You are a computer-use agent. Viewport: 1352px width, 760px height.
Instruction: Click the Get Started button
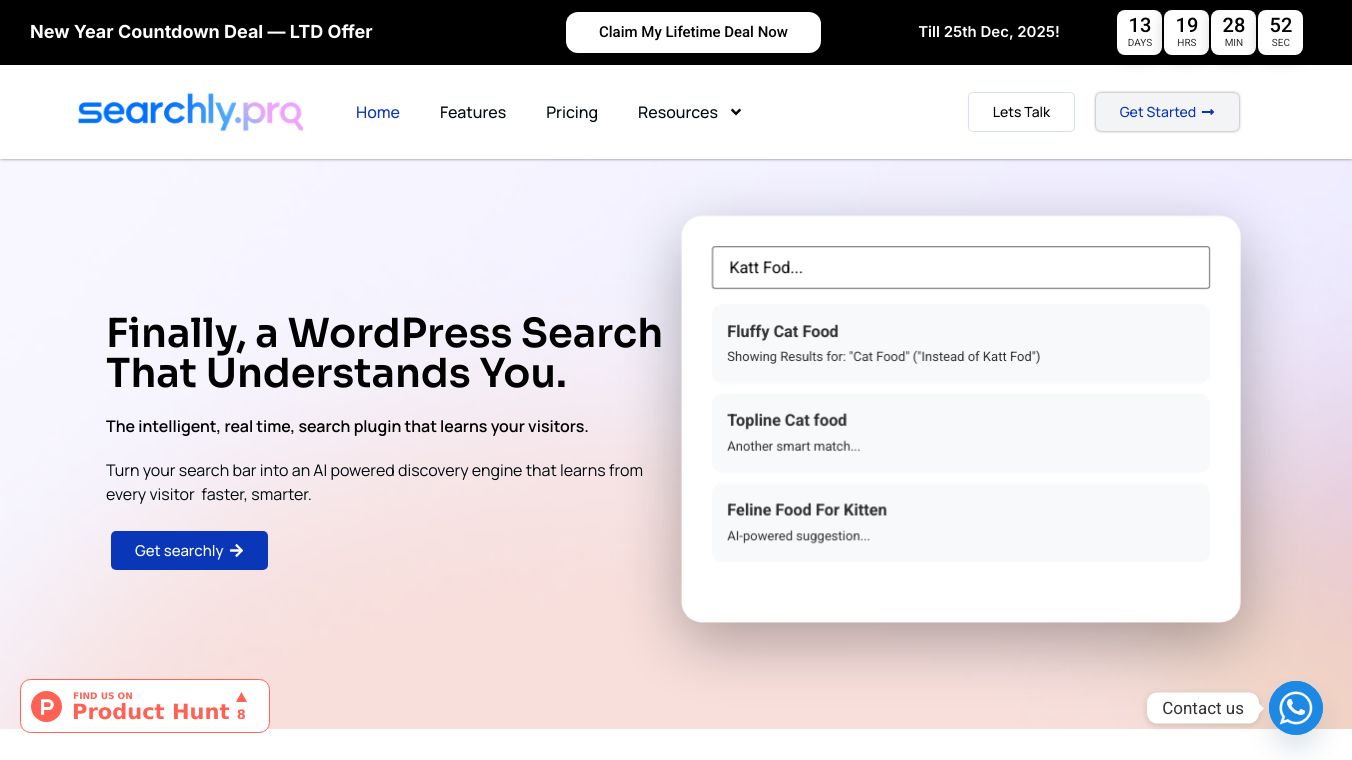(x=1167, y=112)
